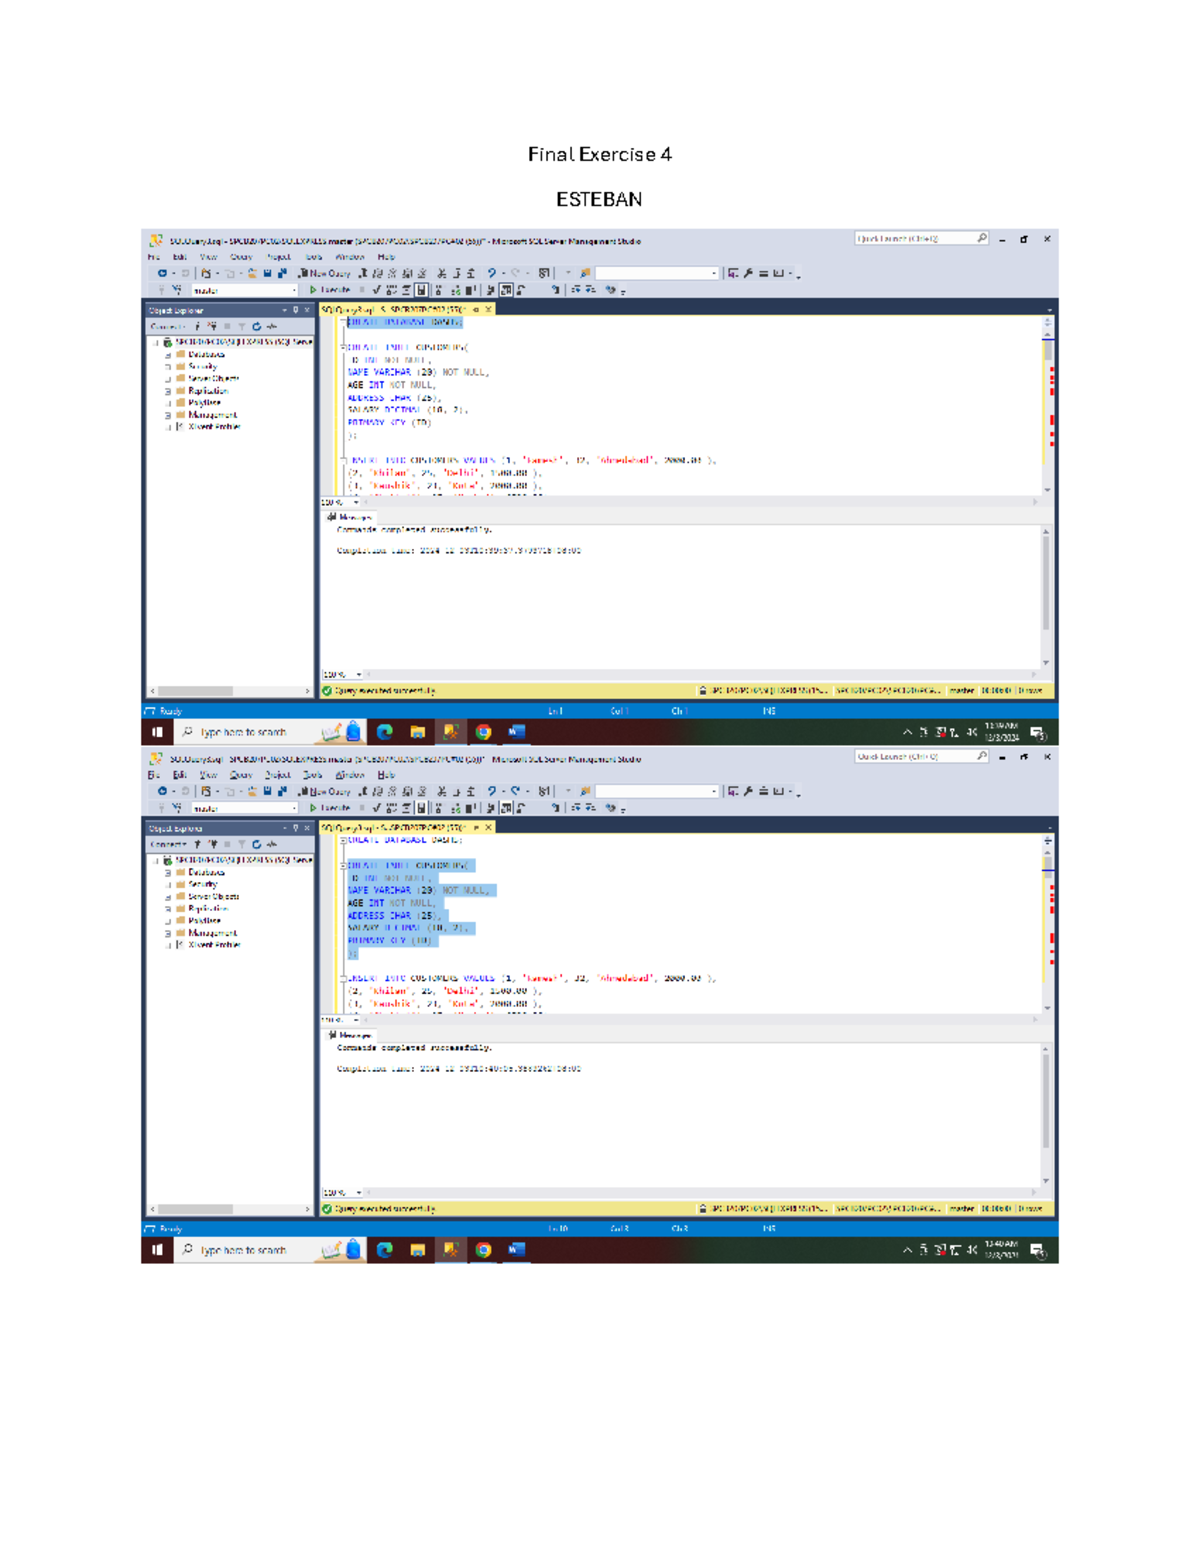Open Window menu in the second SSMS screenshot
1200x1553 pixels.
(349, 775)
